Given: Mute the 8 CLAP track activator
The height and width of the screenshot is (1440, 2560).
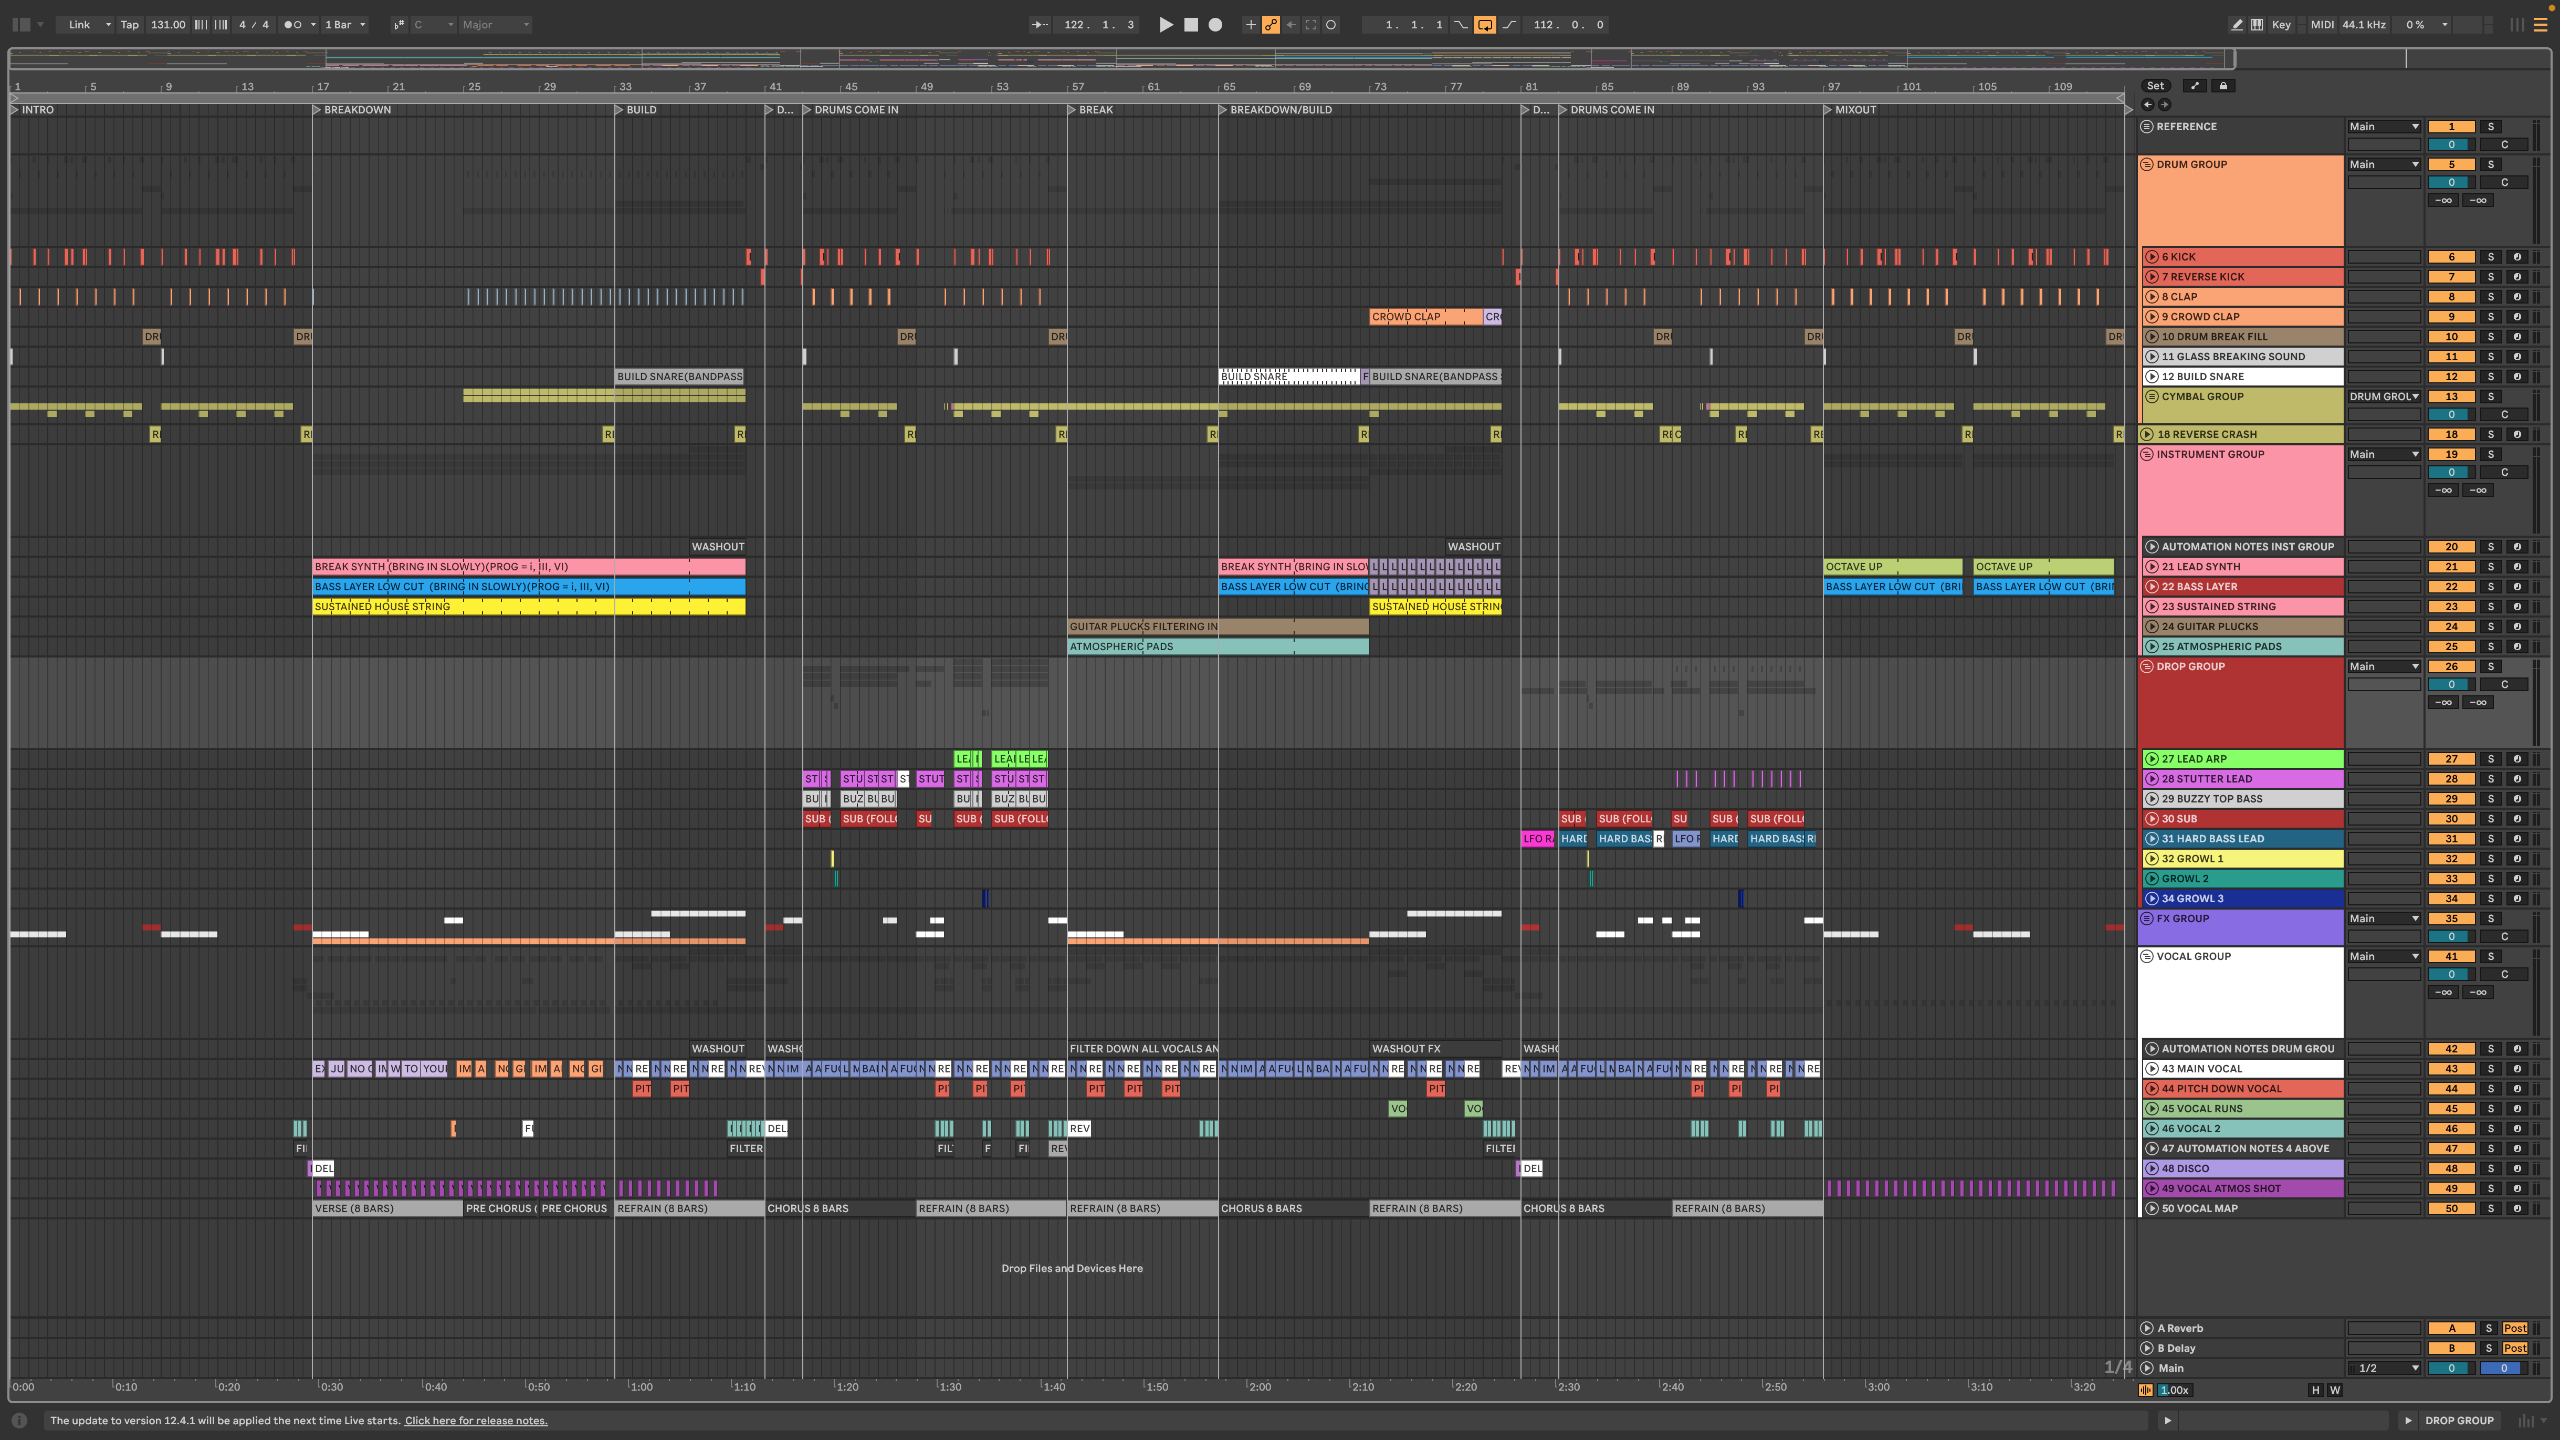Looking at the screenshot, I should [x=2451, y=297].
